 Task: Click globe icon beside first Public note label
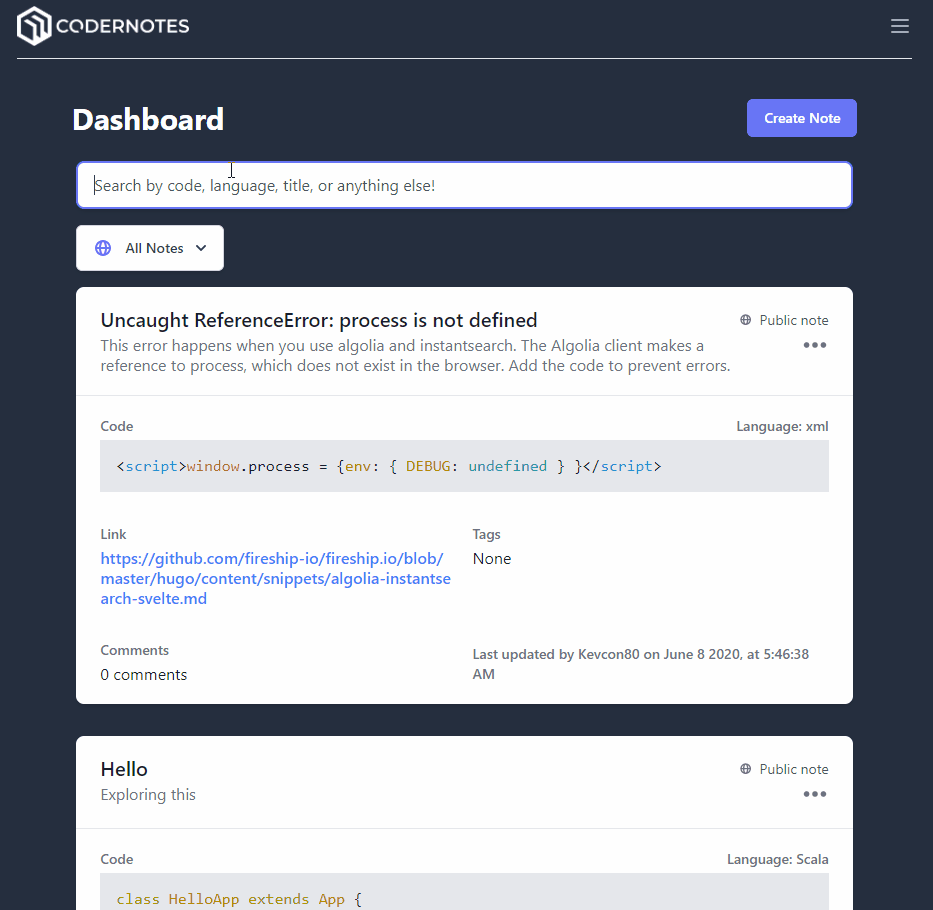pos(746,320)
